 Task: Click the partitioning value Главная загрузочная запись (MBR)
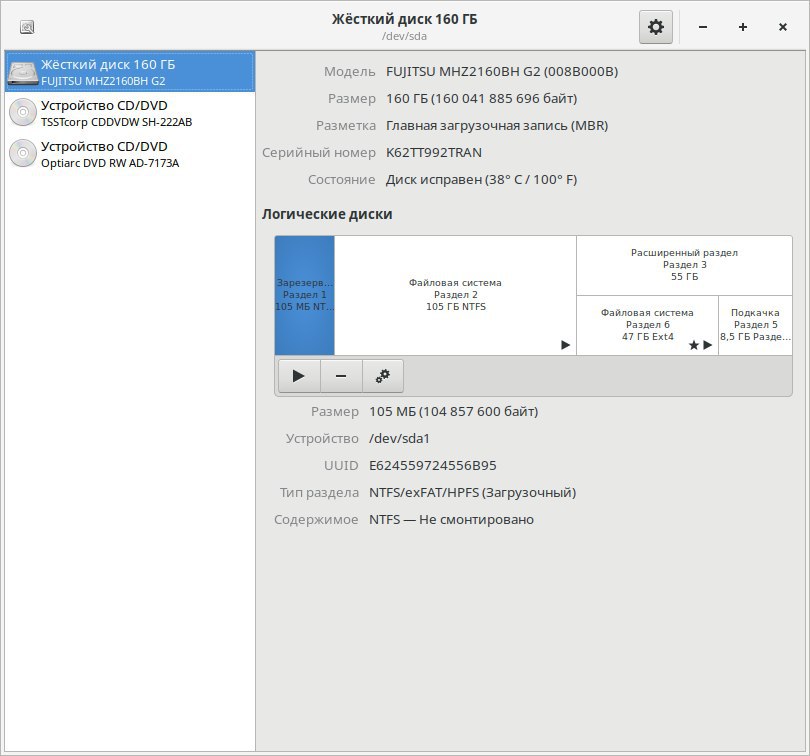pos(497,126)
